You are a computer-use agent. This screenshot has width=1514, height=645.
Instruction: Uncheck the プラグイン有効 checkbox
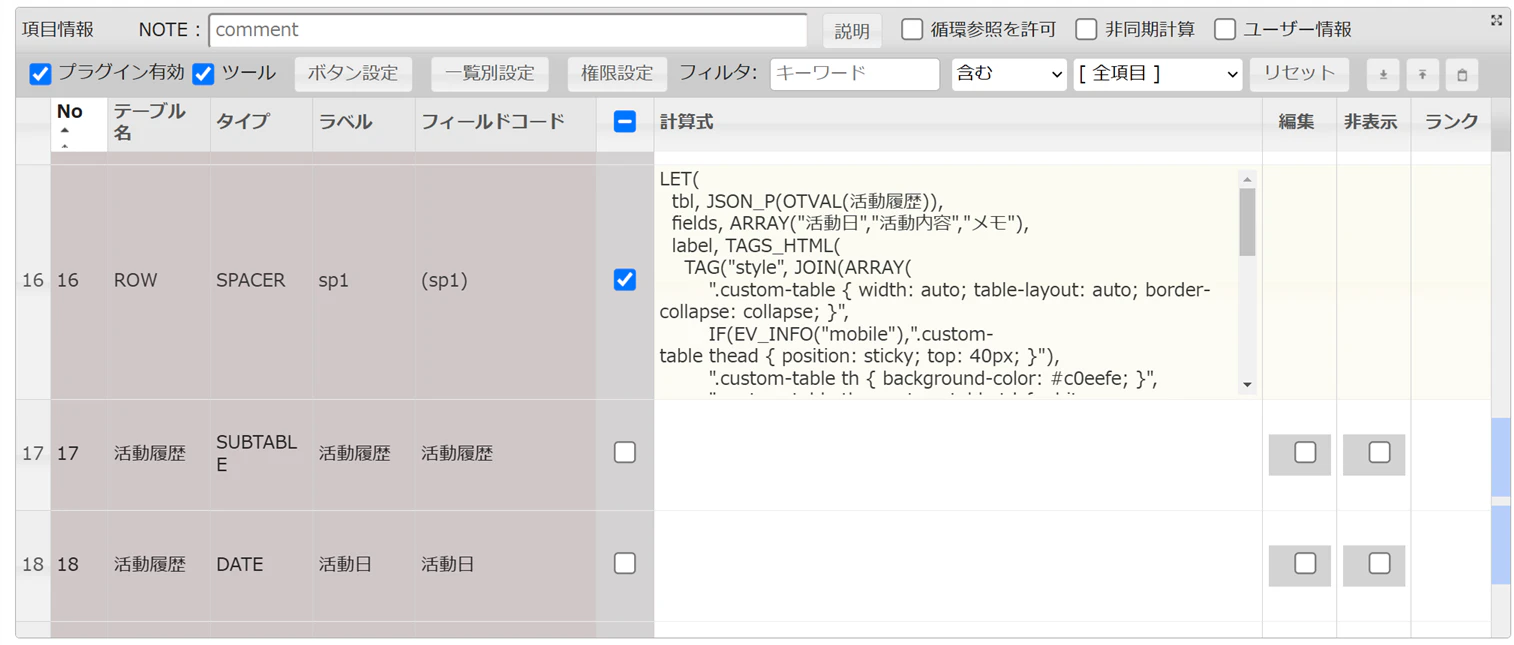click(40, 73)
